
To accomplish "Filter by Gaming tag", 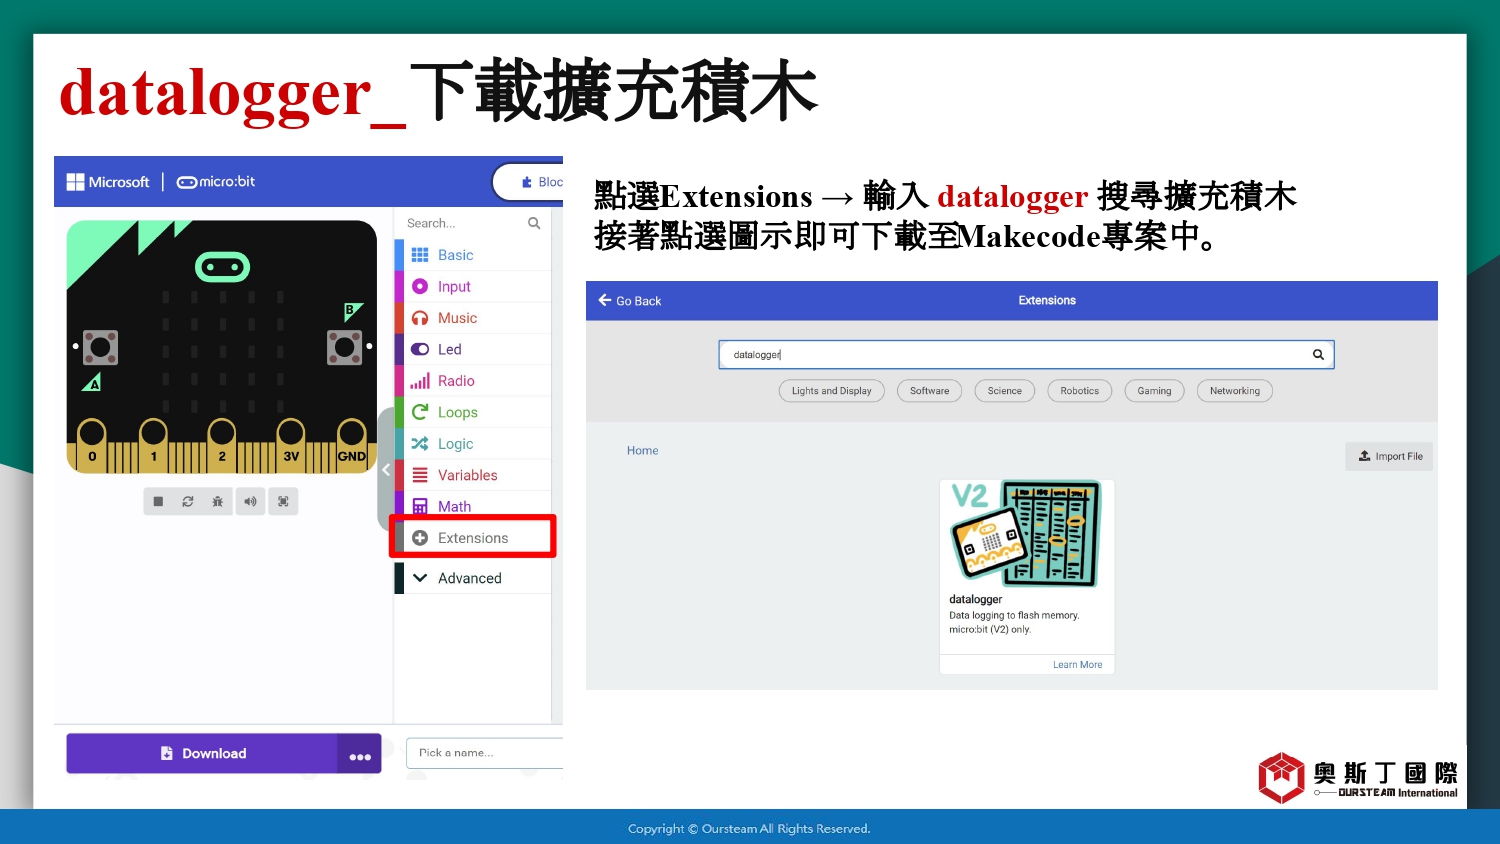I will tap(1154, 391).
